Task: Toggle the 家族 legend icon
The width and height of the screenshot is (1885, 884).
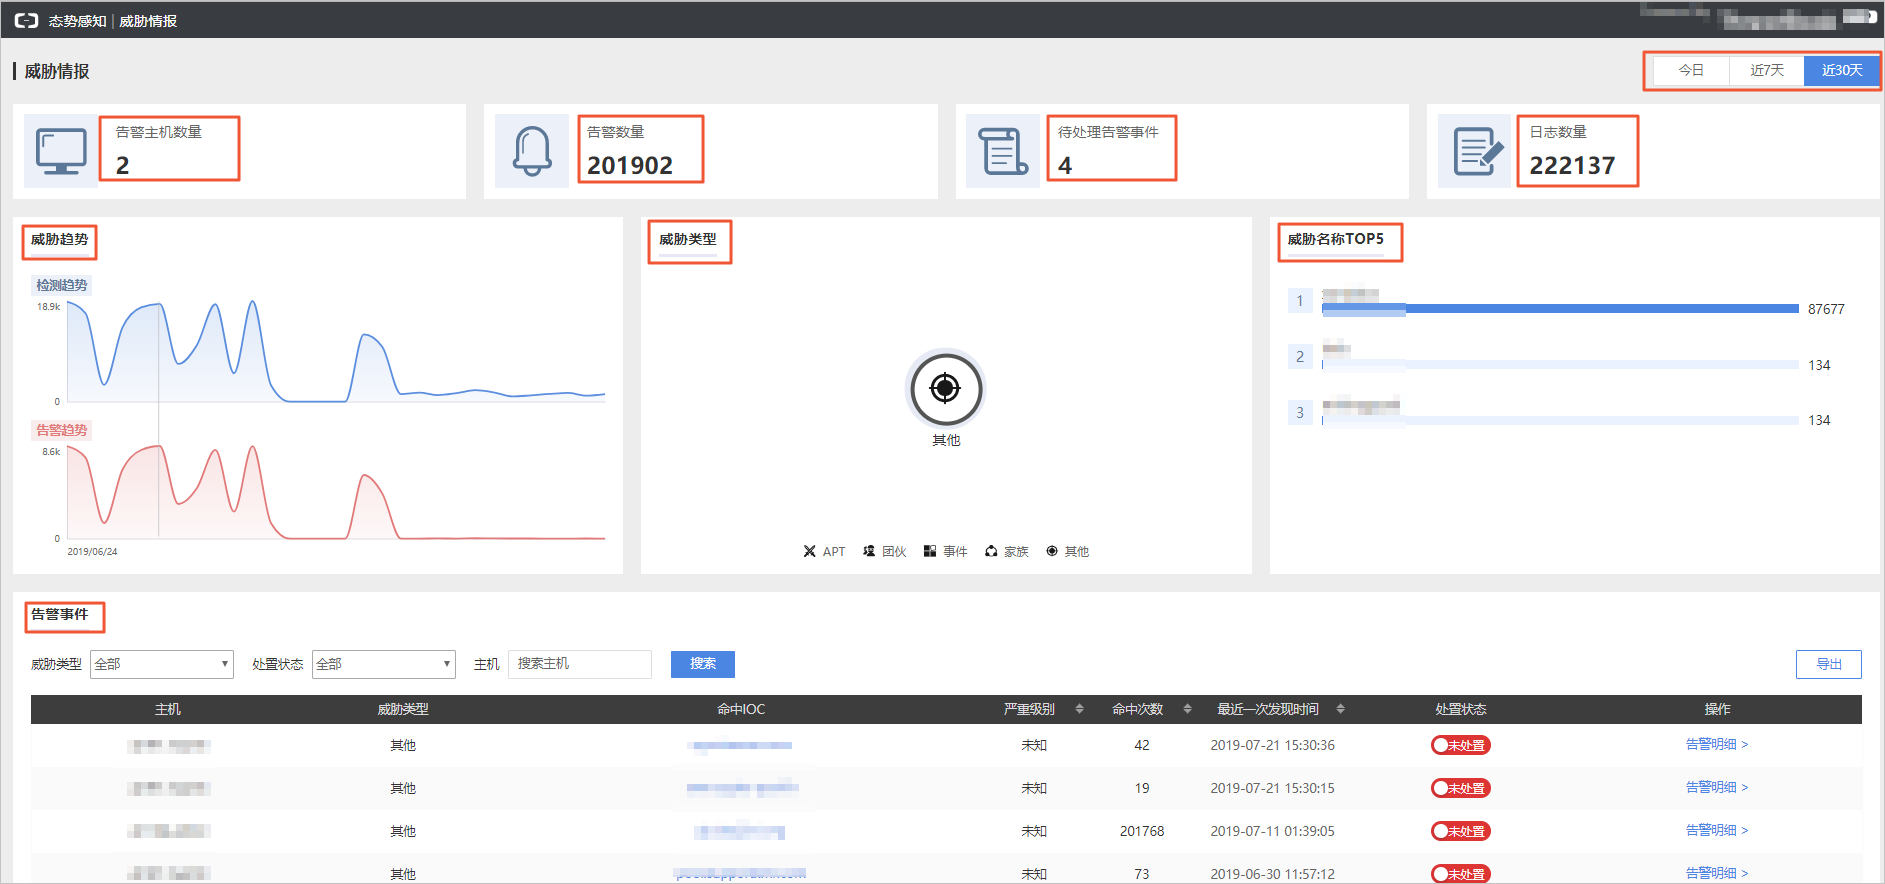Action: tap(991, 551)
